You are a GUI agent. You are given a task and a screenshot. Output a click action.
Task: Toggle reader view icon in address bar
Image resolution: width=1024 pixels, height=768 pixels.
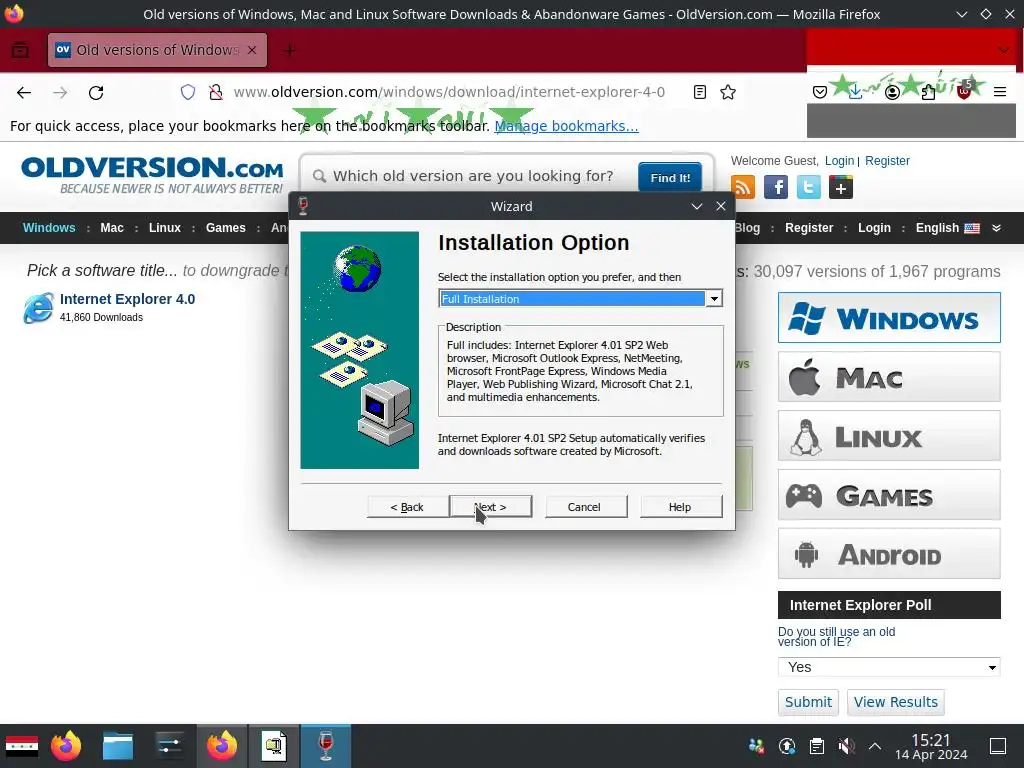tap(699, 92)
